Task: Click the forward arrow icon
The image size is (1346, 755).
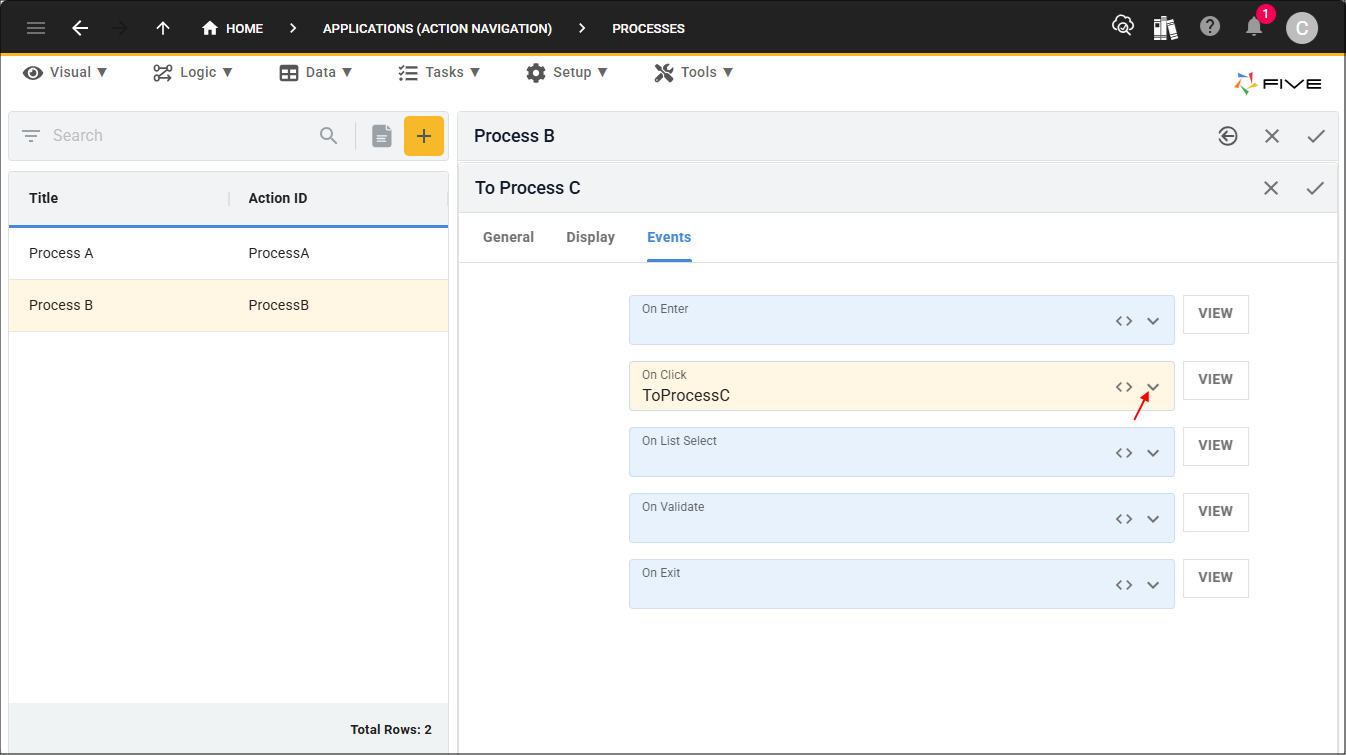Action: (121, 28)
